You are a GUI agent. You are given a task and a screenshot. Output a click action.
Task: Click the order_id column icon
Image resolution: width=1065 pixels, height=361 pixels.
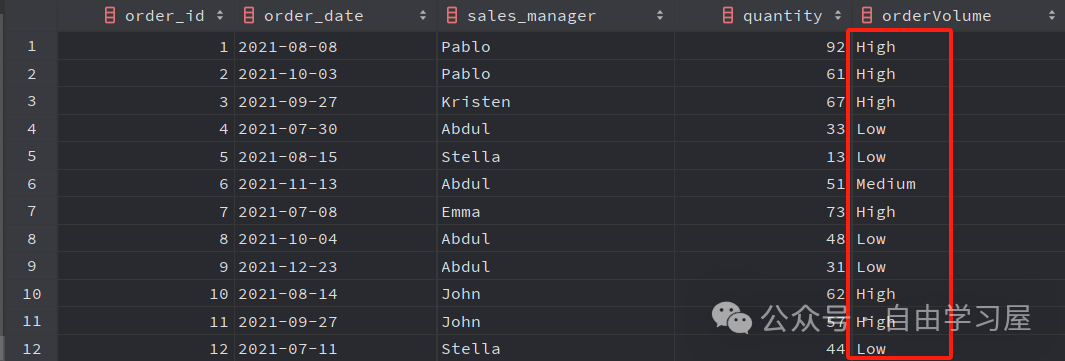tap(110, 16)
